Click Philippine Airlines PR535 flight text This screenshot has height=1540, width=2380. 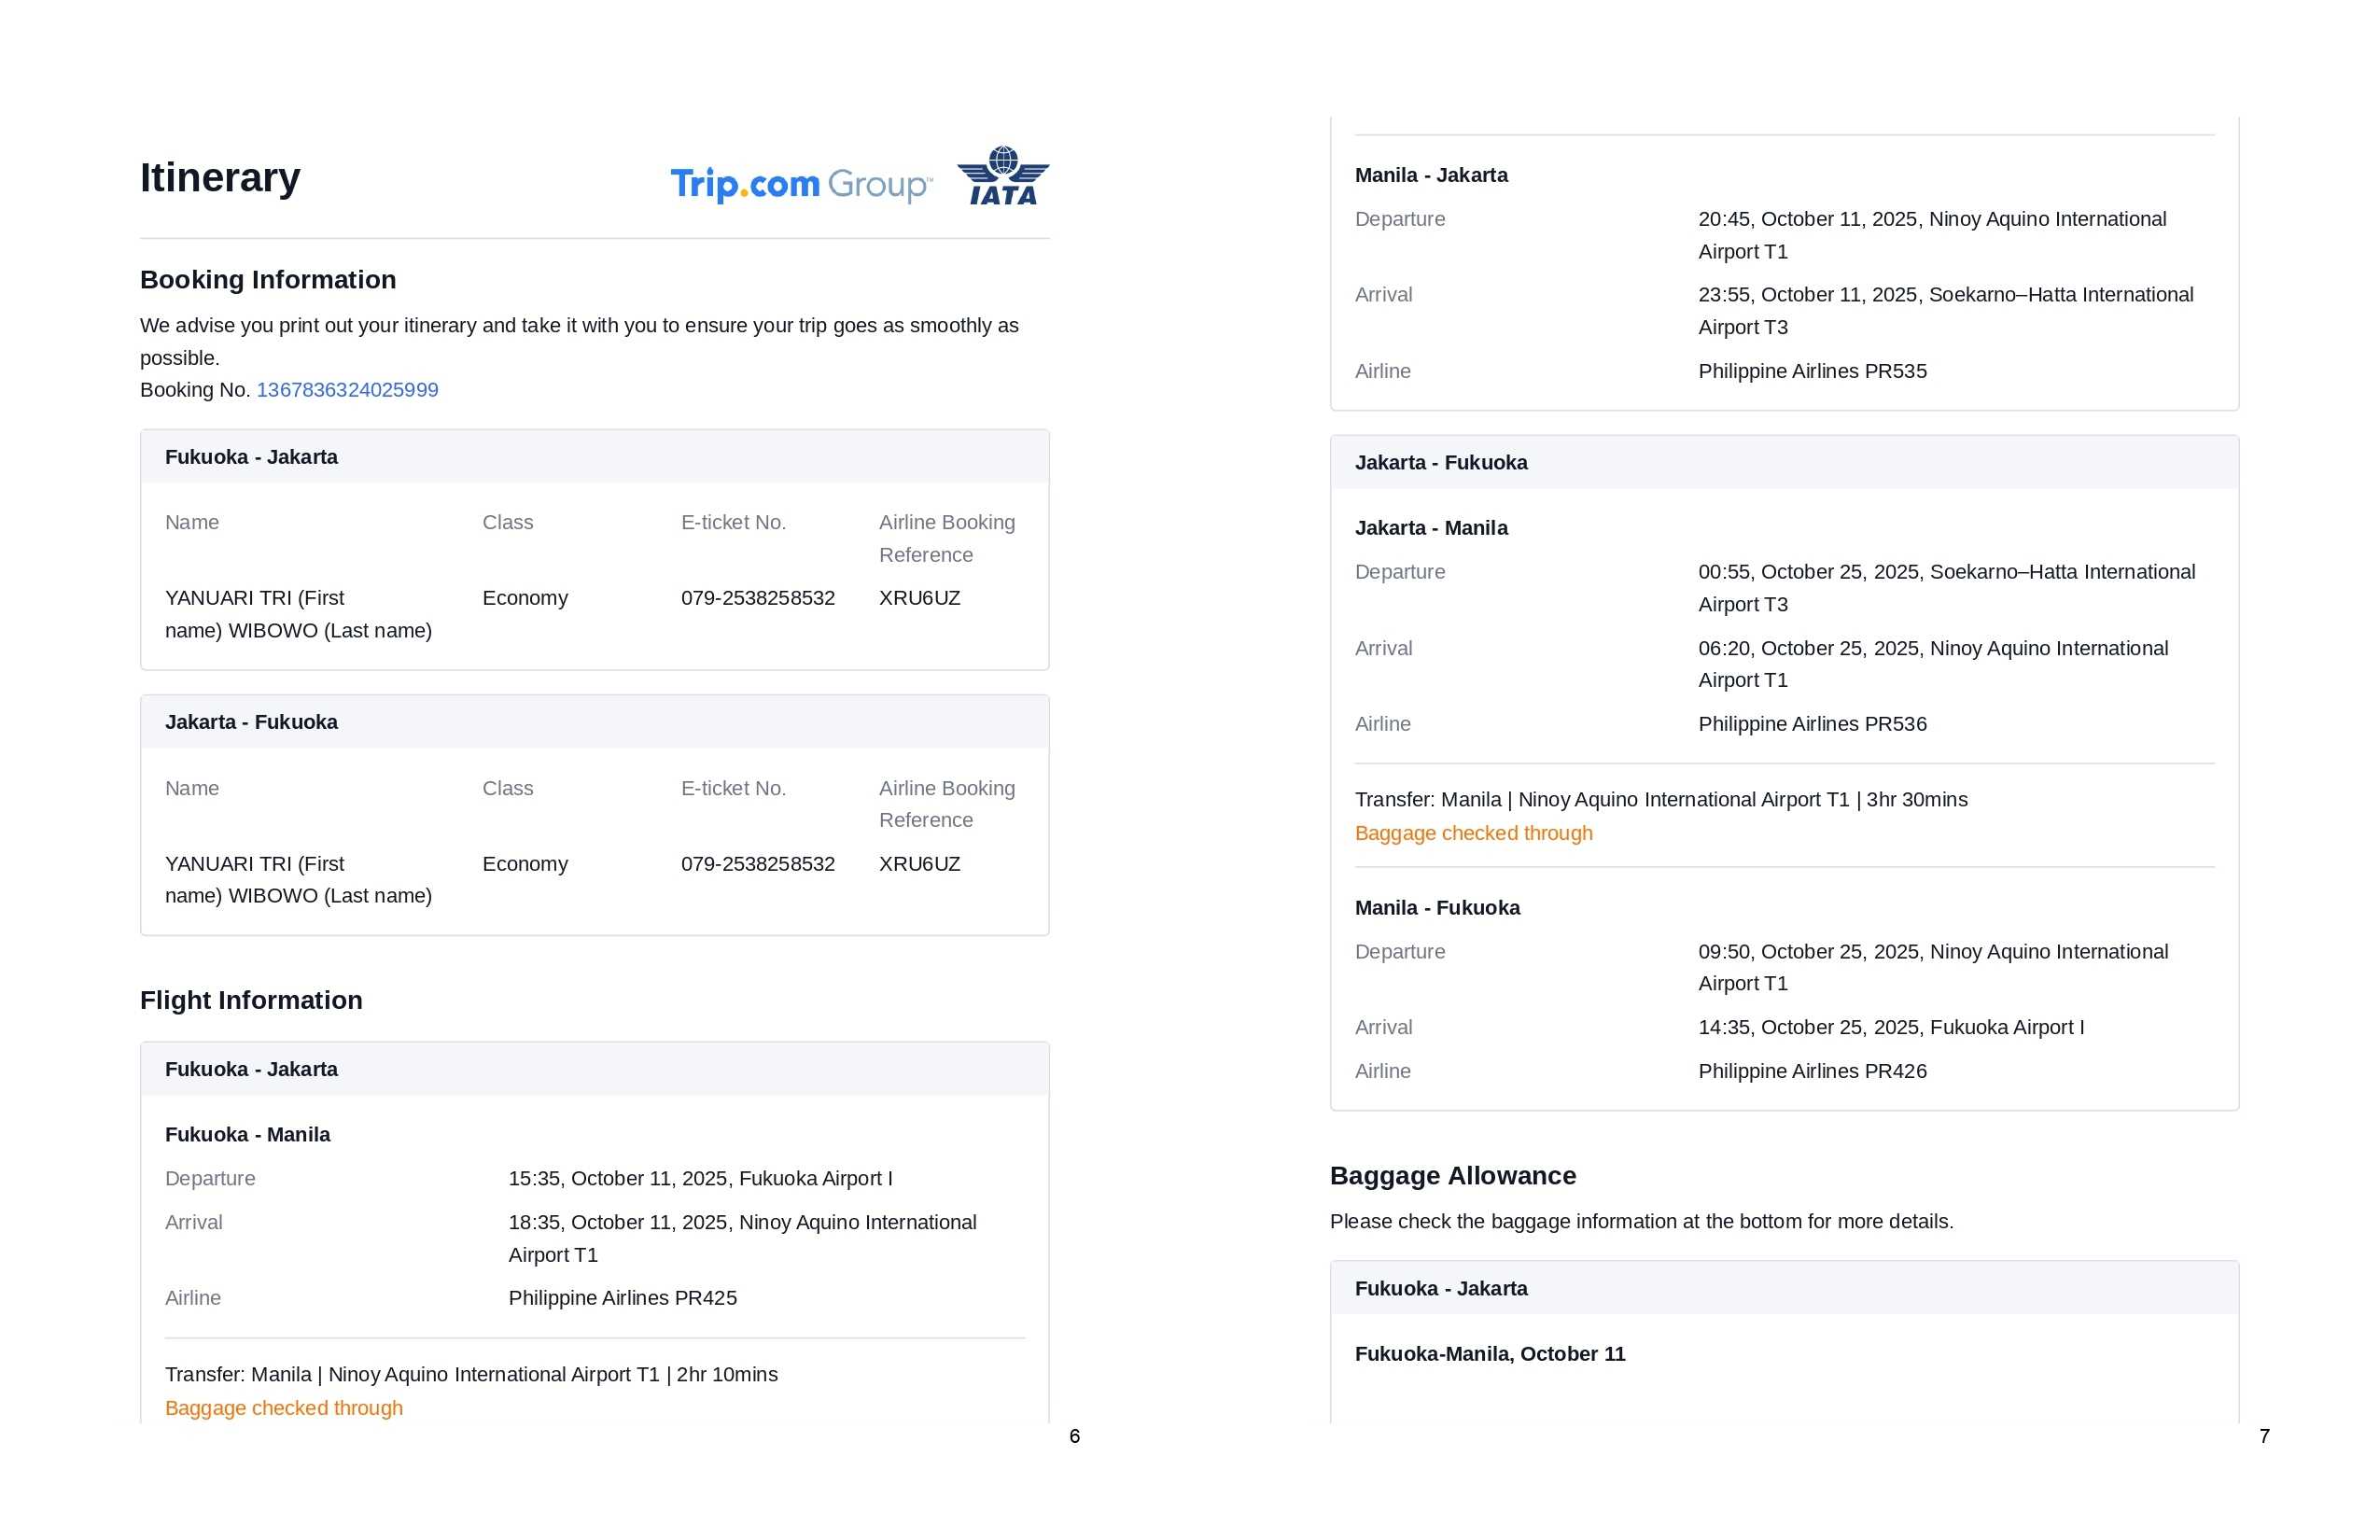coord(1811,371)
